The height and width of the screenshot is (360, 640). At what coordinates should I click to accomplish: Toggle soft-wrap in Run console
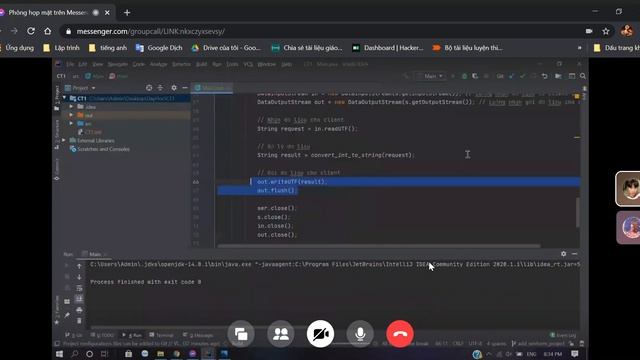79,288
